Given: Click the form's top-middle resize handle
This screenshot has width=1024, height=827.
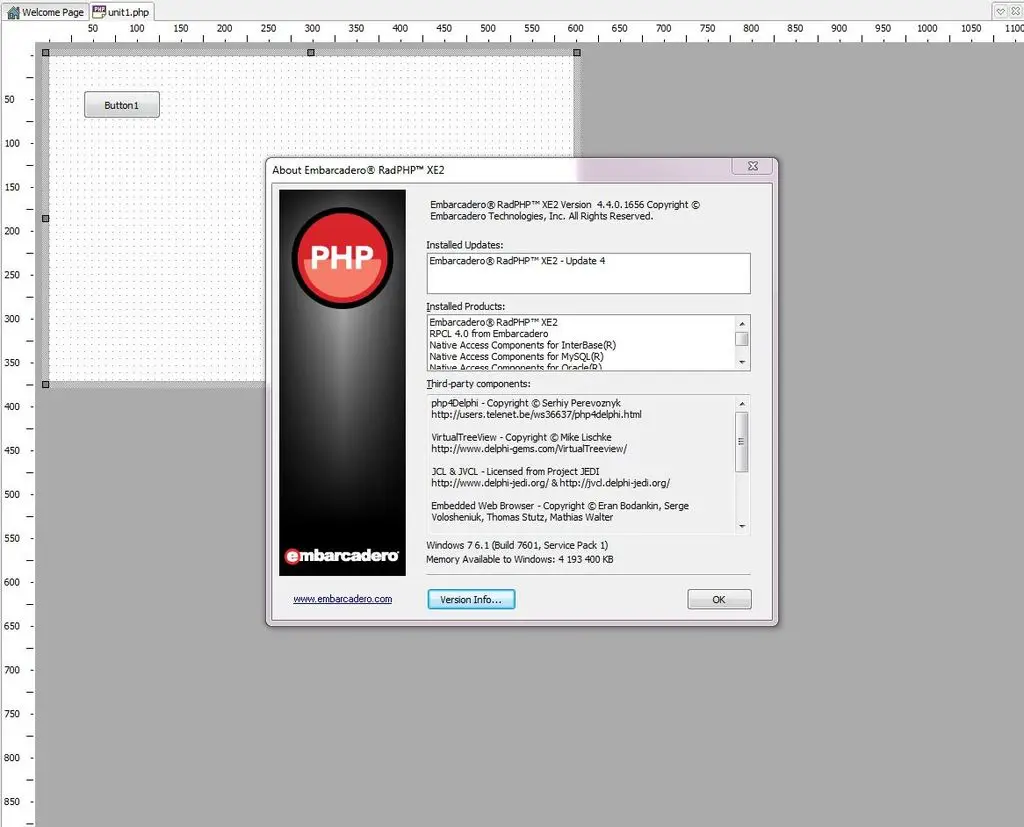Looking at the screenshot, I should (311, 52).
